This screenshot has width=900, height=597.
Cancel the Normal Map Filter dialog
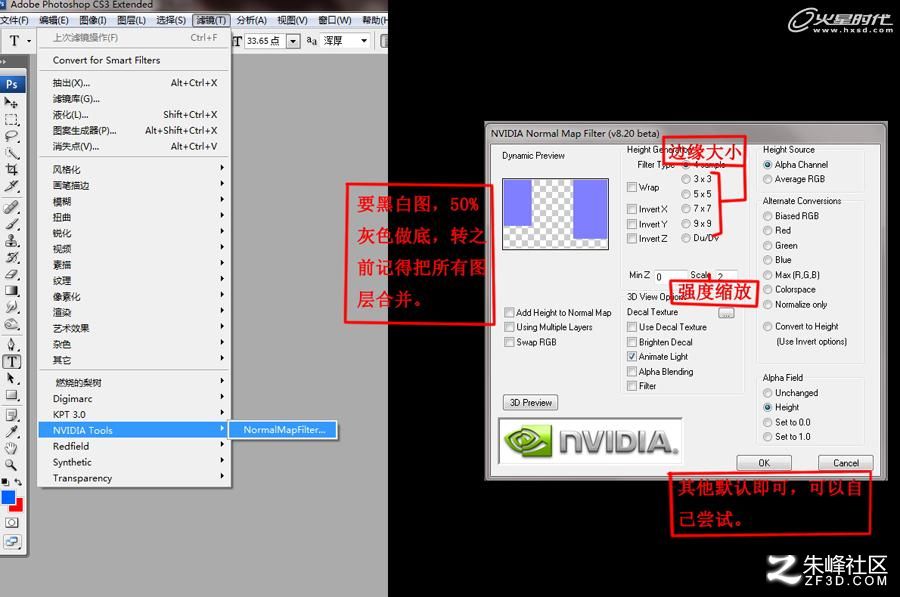845,463
